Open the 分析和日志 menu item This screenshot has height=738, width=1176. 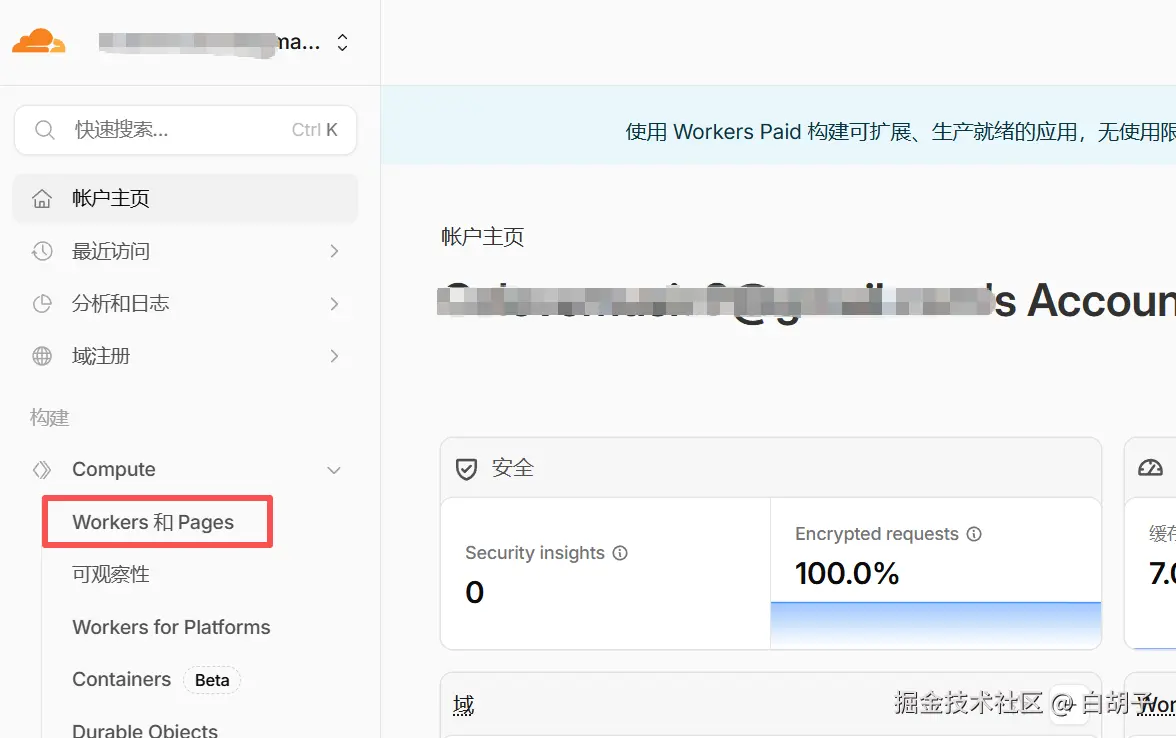pos(185,304)
